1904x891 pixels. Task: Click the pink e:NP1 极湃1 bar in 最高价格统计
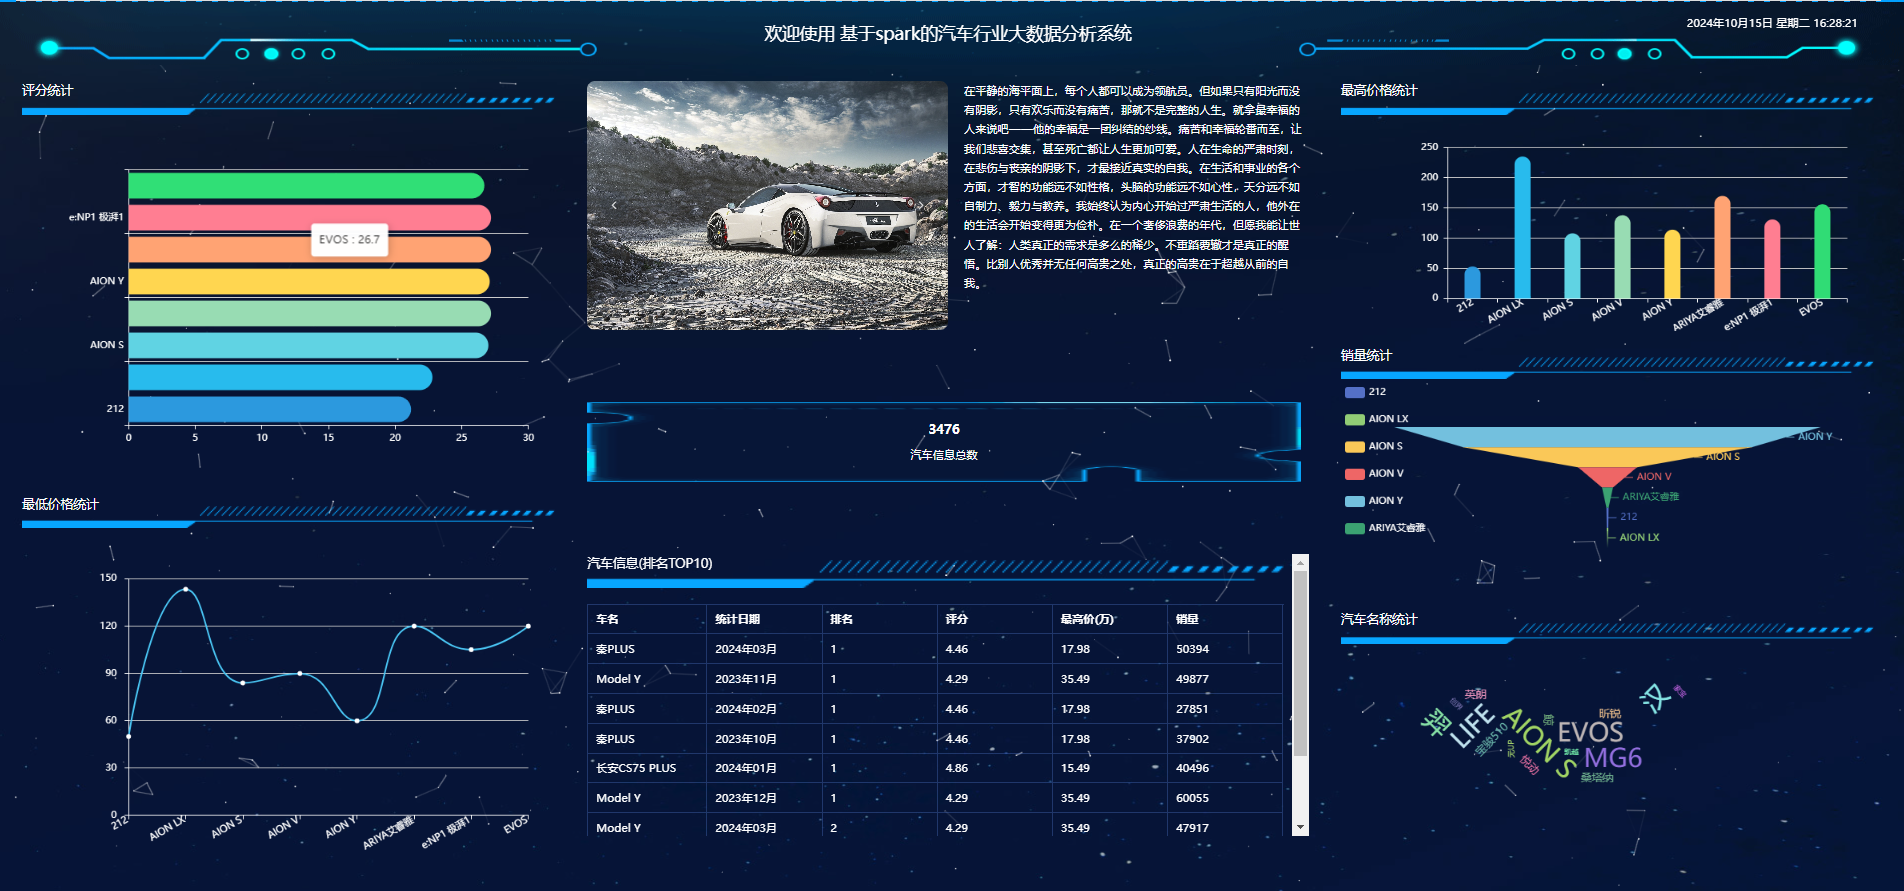point(1772,259)
